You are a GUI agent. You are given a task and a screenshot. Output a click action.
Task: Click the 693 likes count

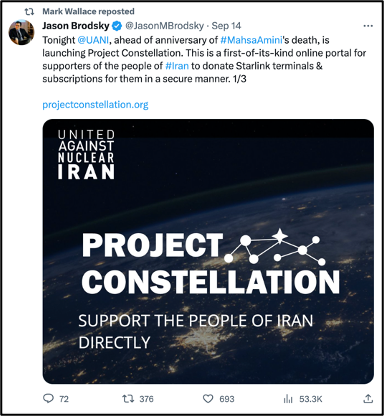pos(227,399)
